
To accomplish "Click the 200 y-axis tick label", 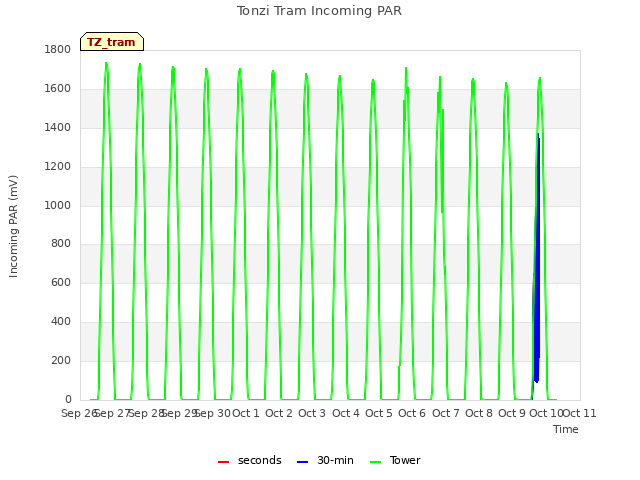I will [61, 360].
